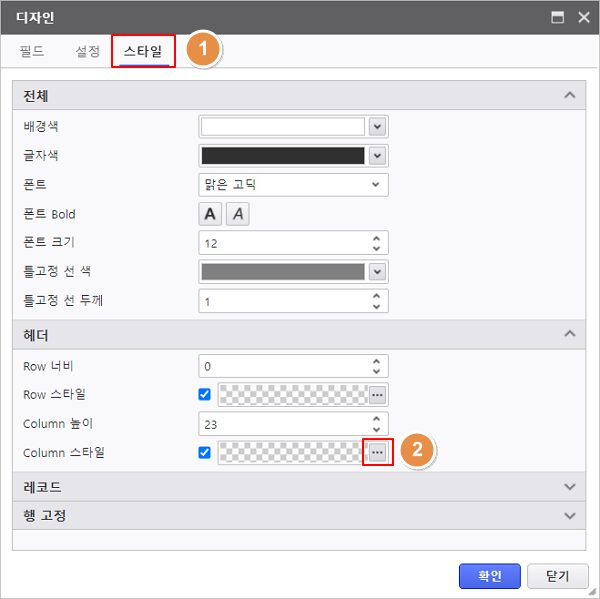Open the 폰트 dropdown showing 맑은 고딕
The height and width of the screenshot is (599, 600).
click(x=293, y=185)
